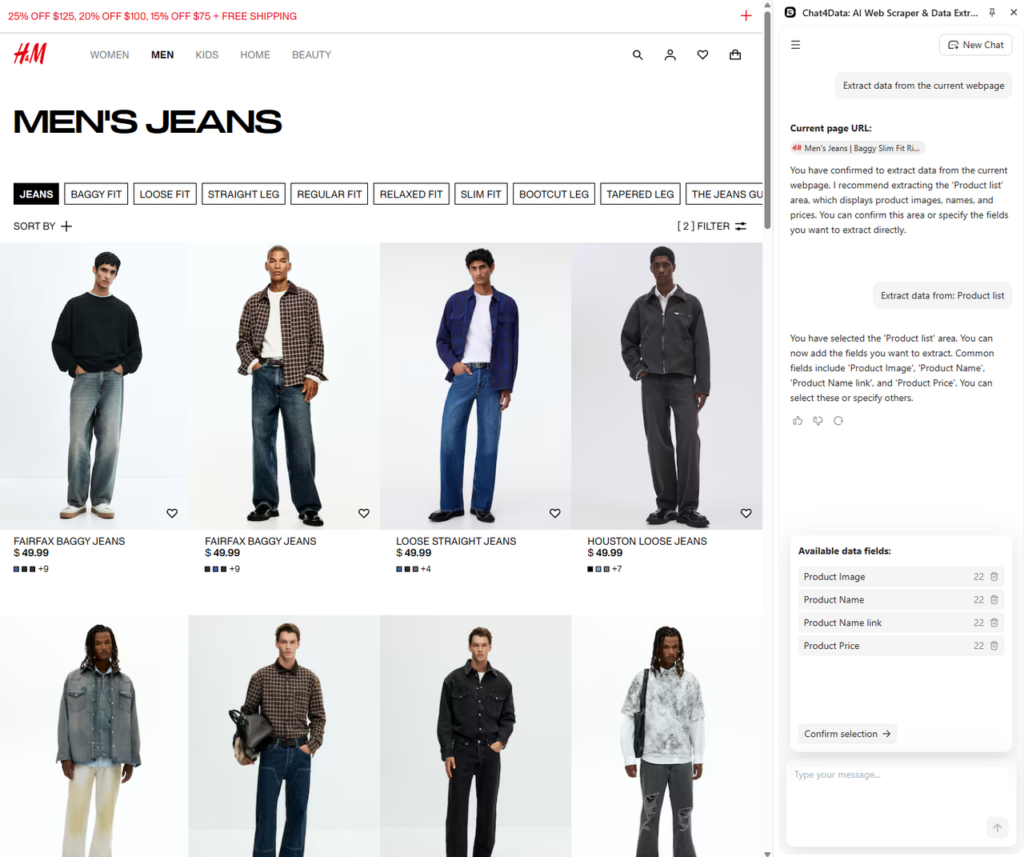1024x857 pixels.
Task: Open the Filter panel
Action: tap(712, 226)
